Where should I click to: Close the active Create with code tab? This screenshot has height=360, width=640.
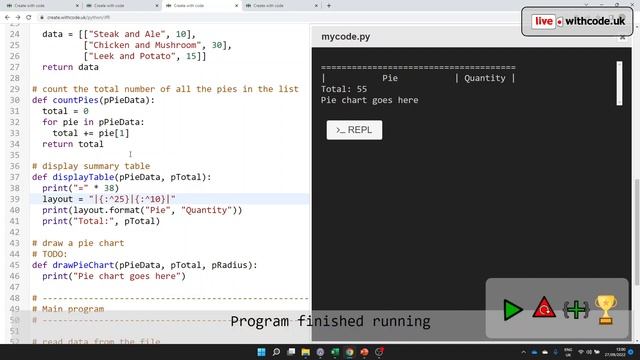click(x=237, y=6)
